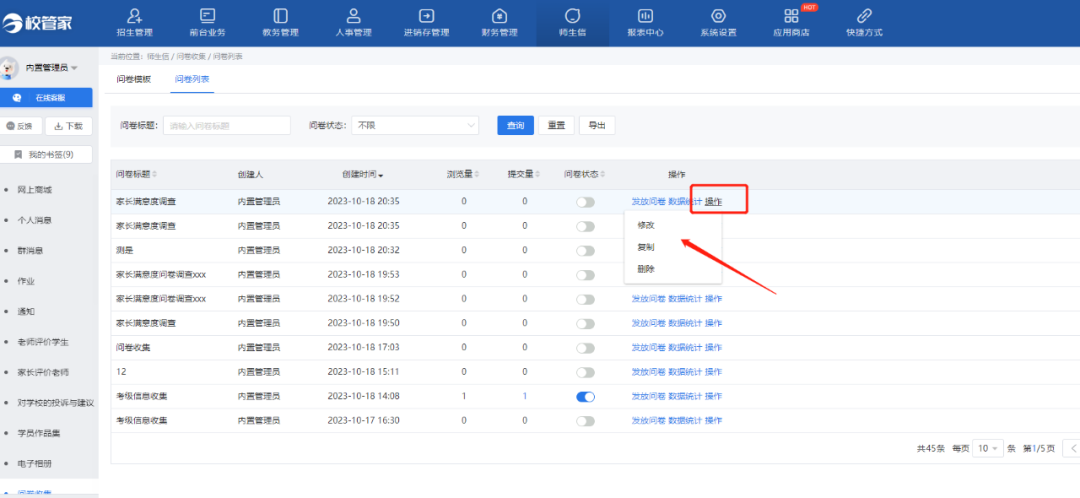This screenshot has height=498, width=1080.
Task: Choose 修改 from the 操作 menu
Action: (646, 225)
